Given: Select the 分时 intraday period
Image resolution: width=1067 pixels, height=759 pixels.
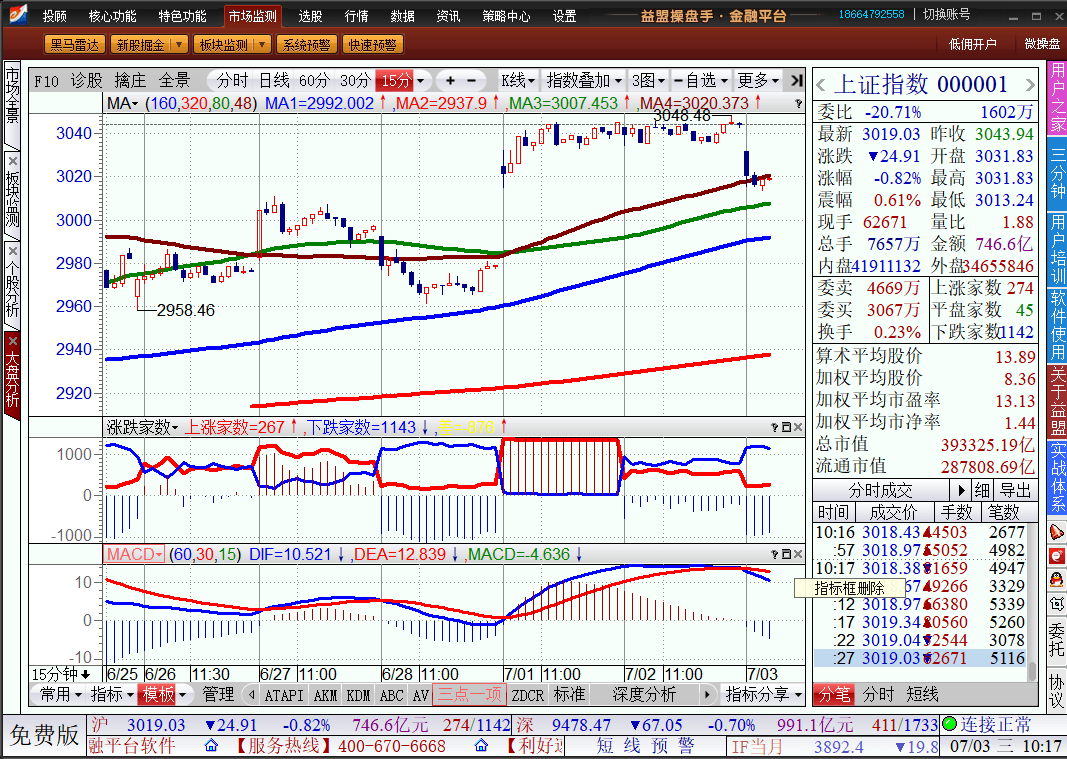Looking at the screenshot, I should 232,81.
